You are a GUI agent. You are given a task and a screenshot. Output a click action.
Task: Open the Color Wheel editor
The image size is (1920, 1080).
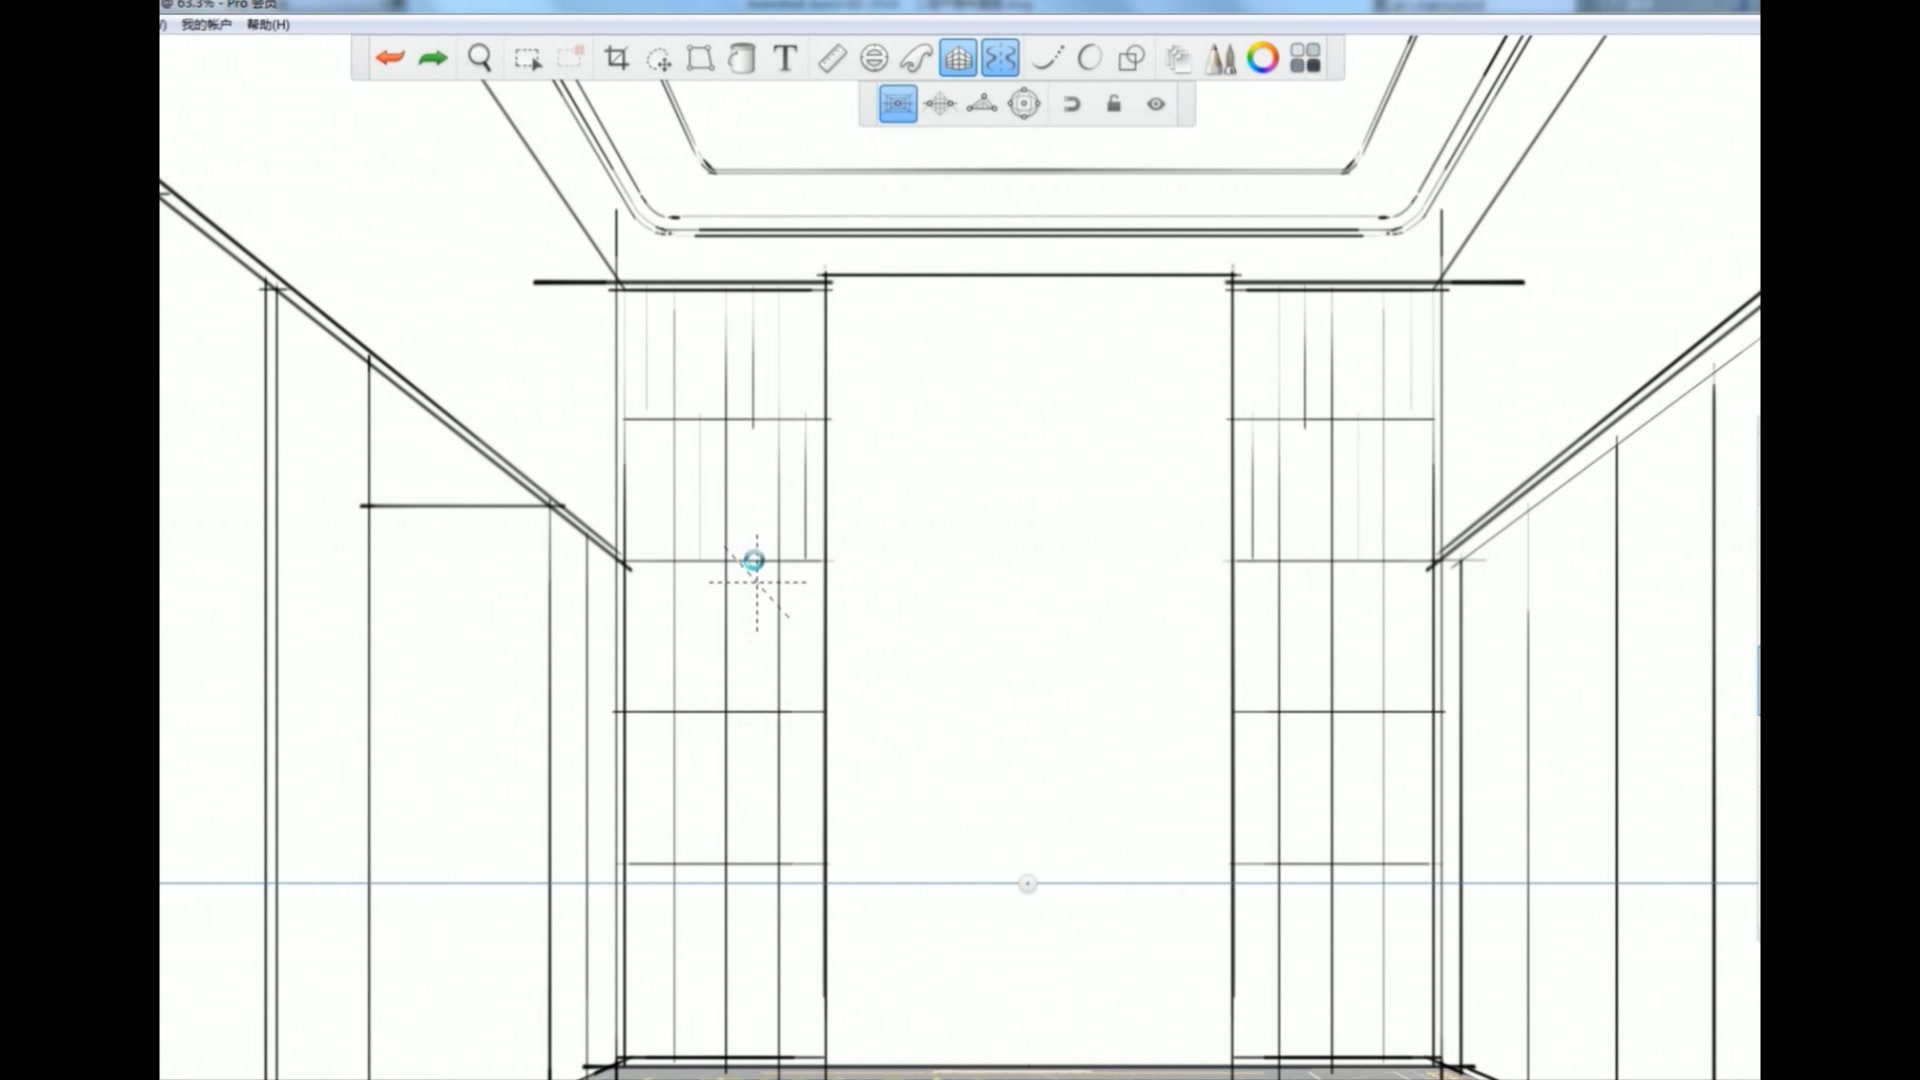[x=1263, y=58]
